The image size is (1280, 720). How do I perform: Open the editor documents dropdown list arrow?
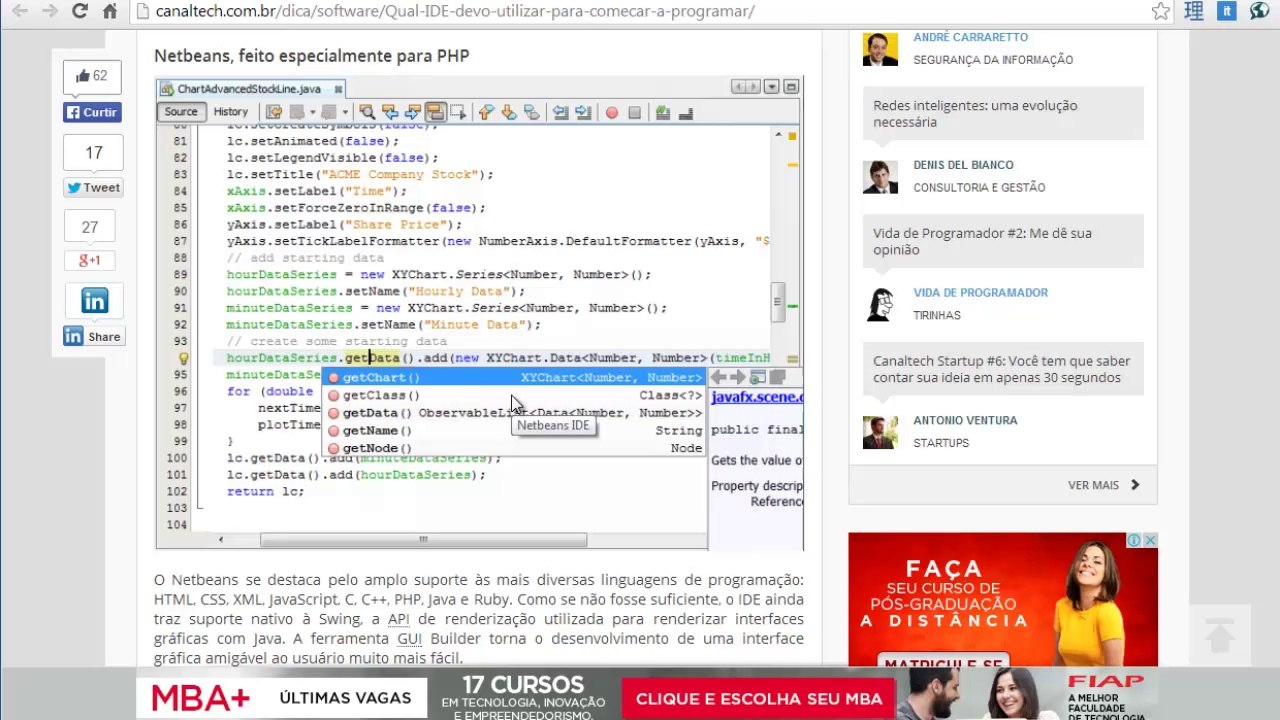pos(771,87)
